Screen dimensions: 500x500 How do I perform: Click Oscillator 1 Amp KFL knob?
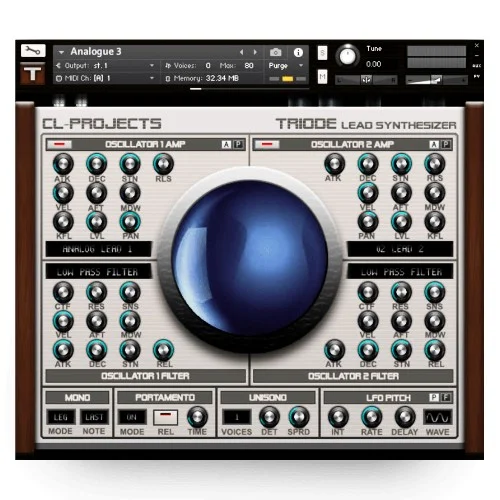click(63, 222)
